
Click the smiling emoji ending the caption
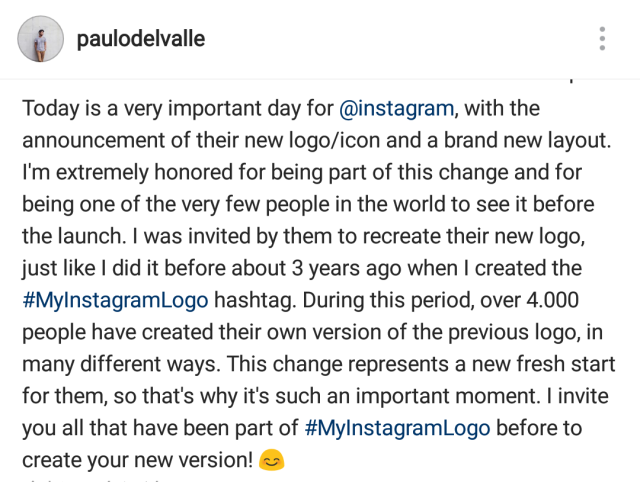[x=270, y=461]
